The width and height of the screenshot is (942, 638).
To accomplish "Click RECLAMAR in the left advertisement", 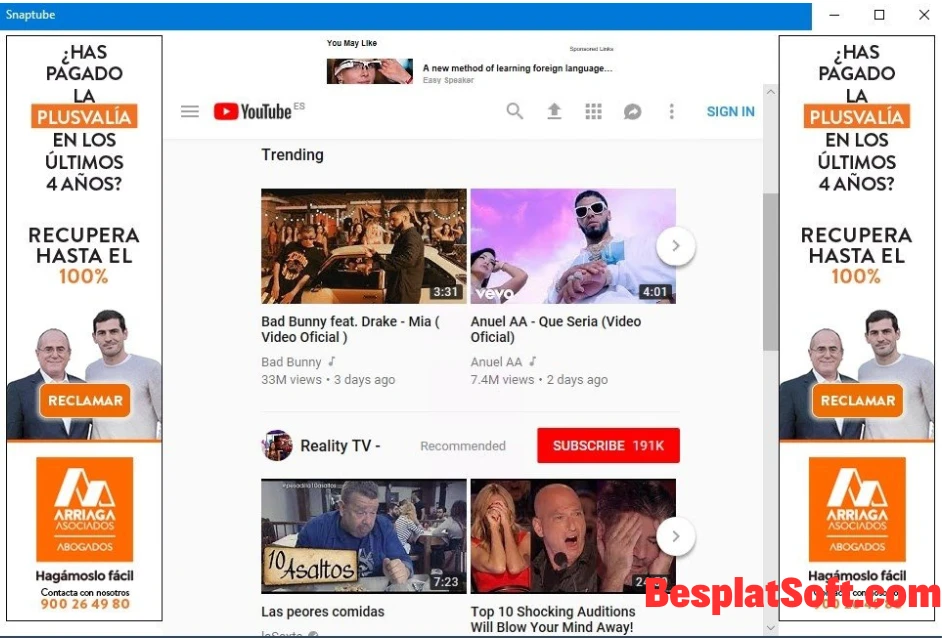I will click(84, 400).
